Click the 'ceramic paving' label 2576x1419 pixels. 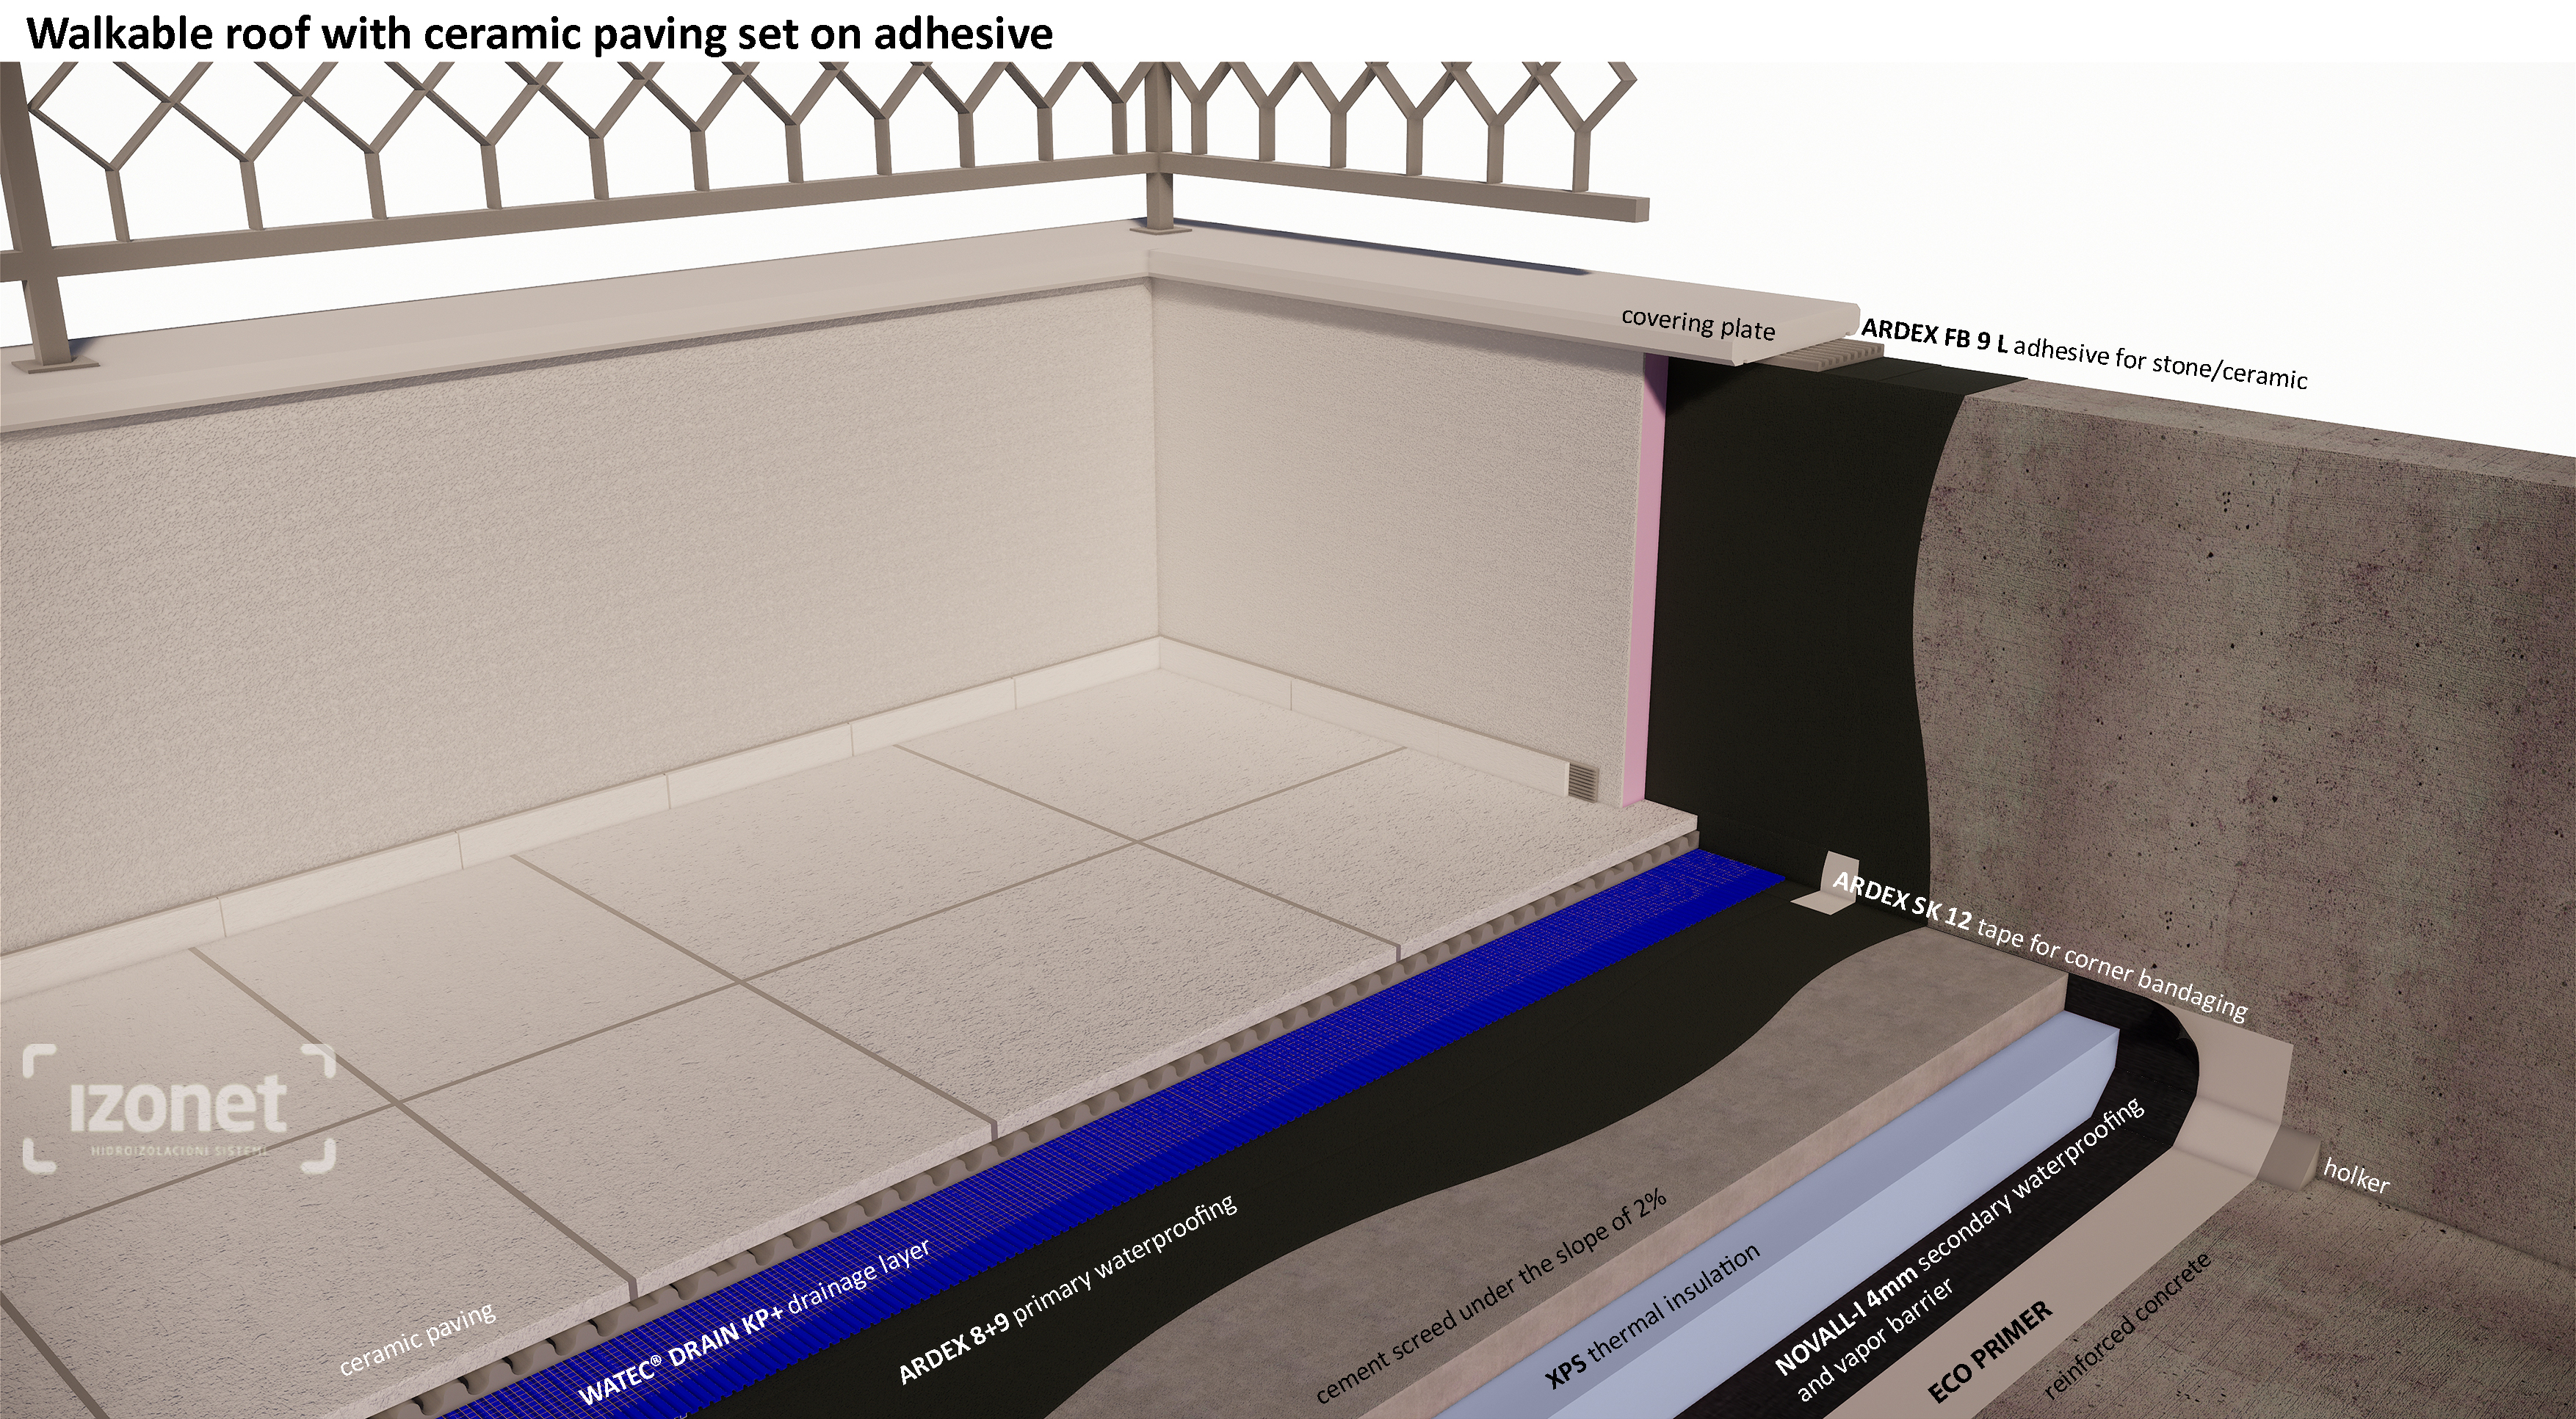point(418,1338)
